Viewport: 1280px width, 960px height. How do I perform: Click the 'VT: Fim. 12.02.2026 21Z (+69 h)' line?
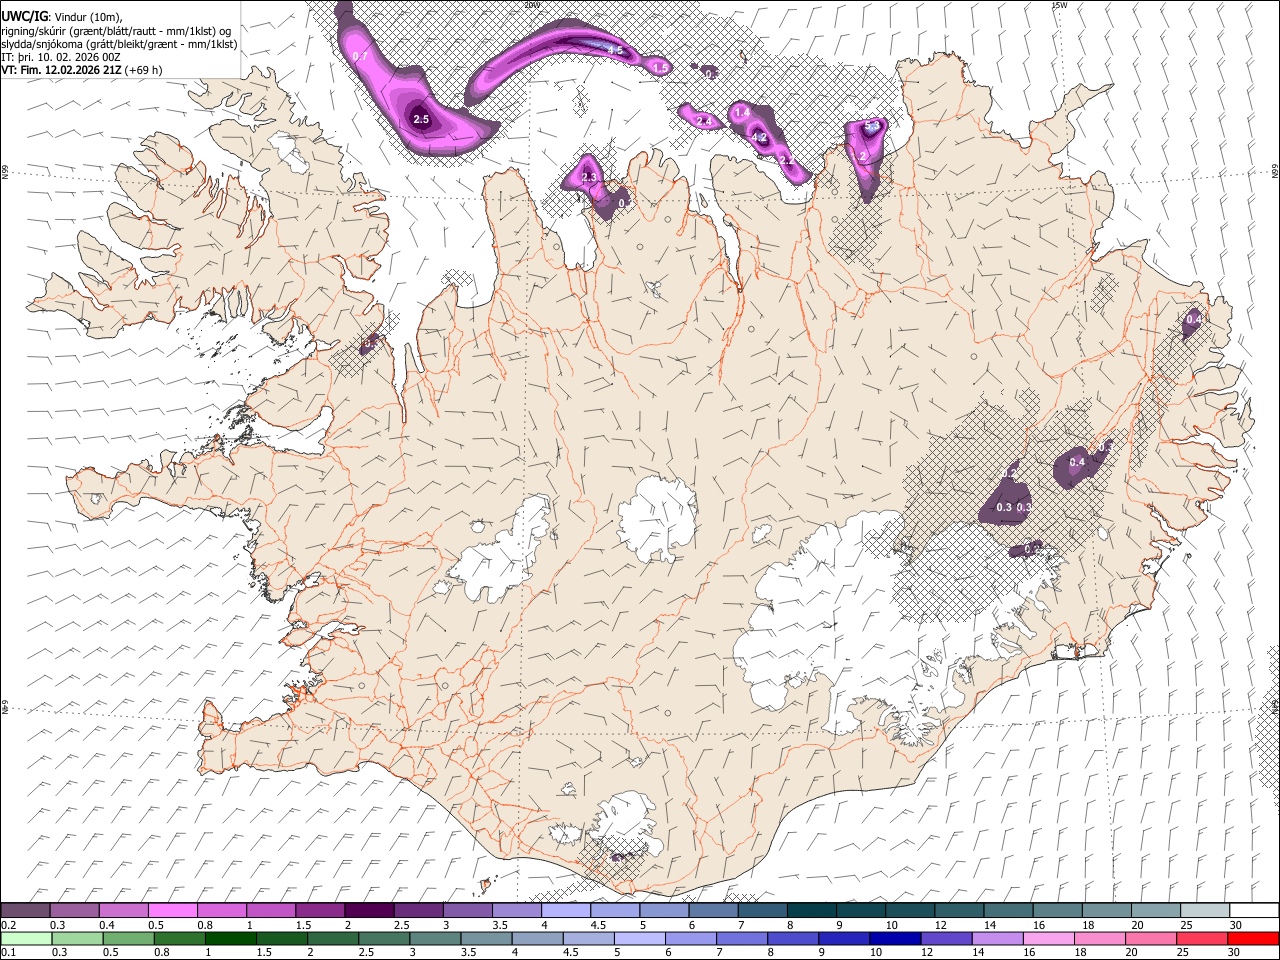[81, 70]
